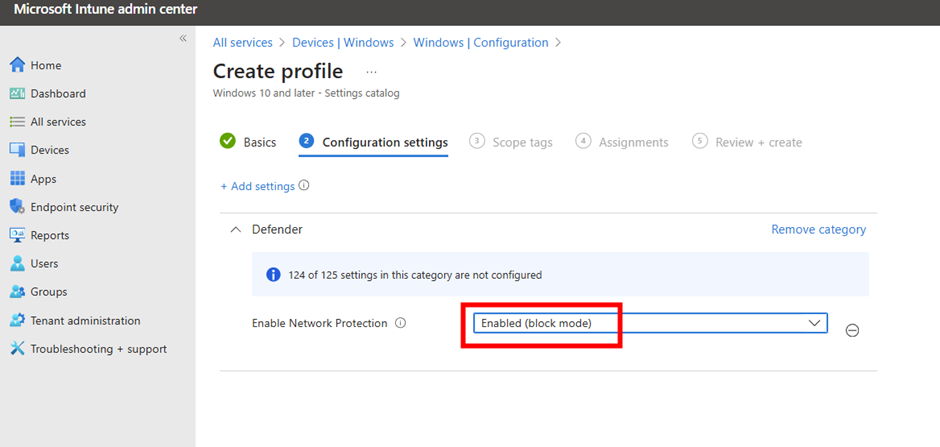940x447 pixels.
Task: Select the Devices icon
Action: click(17, 150)
